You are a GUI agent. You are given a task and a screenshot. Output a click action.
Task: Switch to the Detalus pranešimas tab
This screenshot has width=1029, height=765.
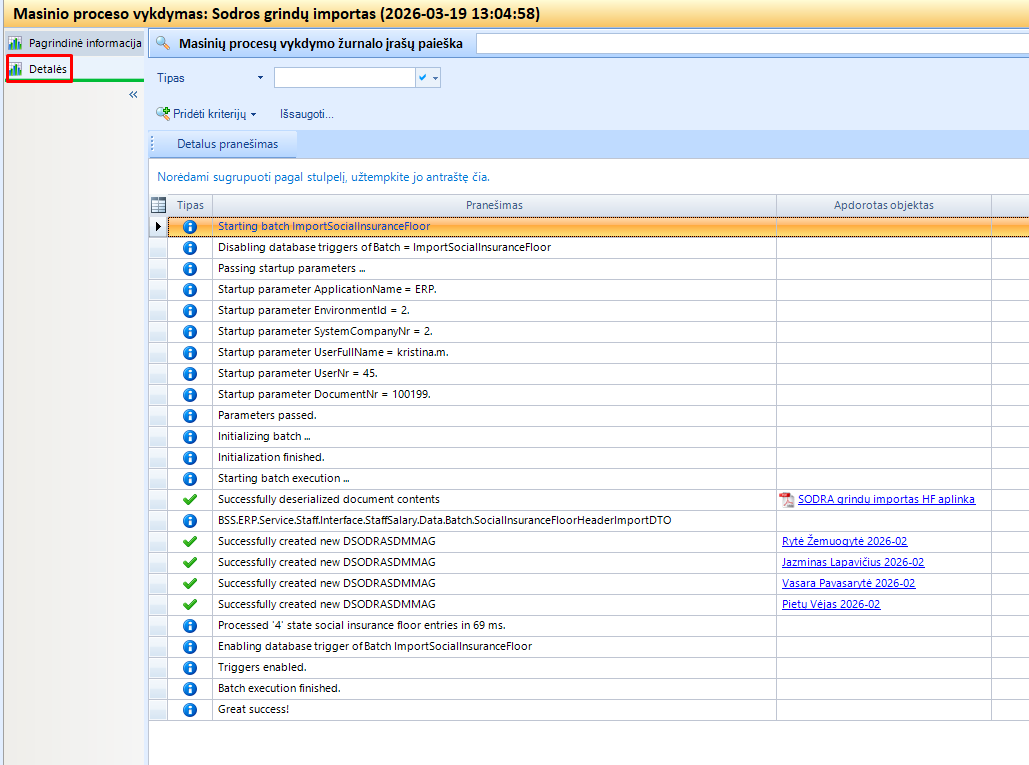(228, 144)
